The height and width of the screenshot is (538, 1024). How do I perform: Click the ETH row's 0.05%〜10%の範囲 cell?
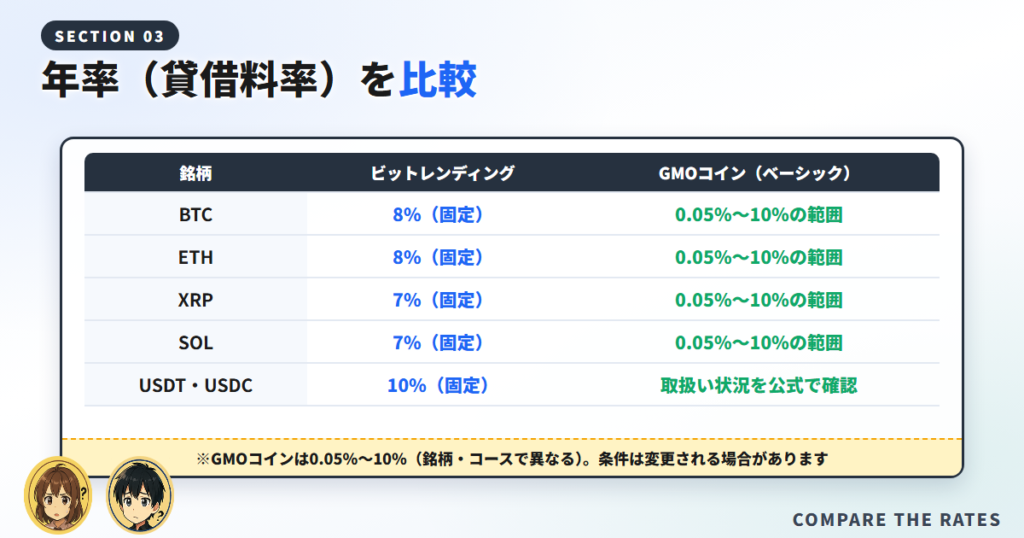point(758,257)
